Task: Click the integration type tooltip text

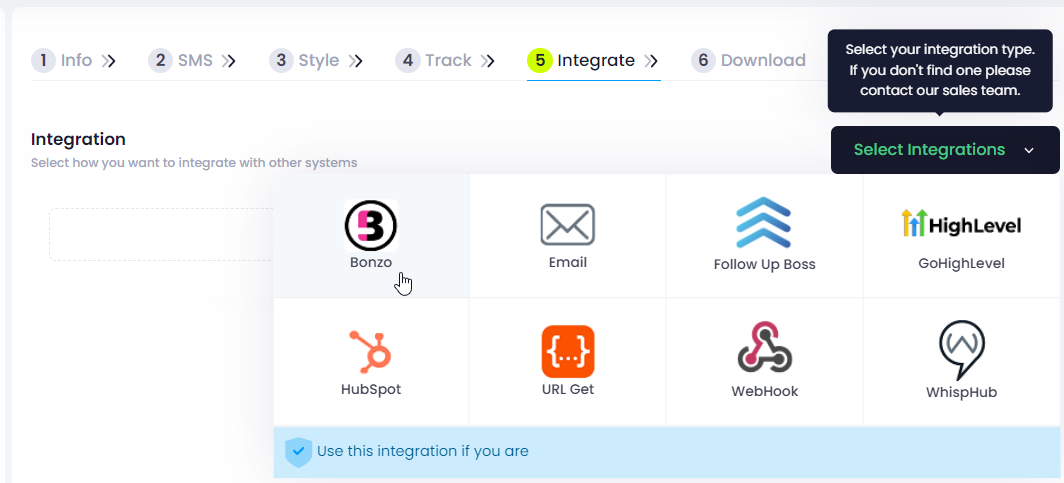Action: [940, 70]
